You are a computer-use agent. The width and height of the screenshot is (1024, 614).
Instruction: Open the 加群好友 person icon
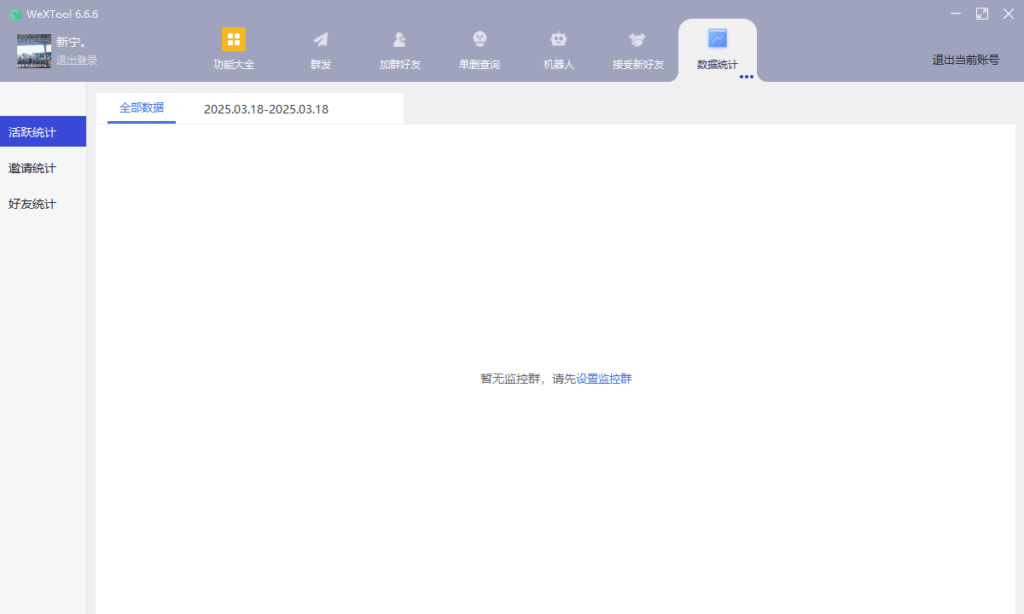[x=400, y=40]
